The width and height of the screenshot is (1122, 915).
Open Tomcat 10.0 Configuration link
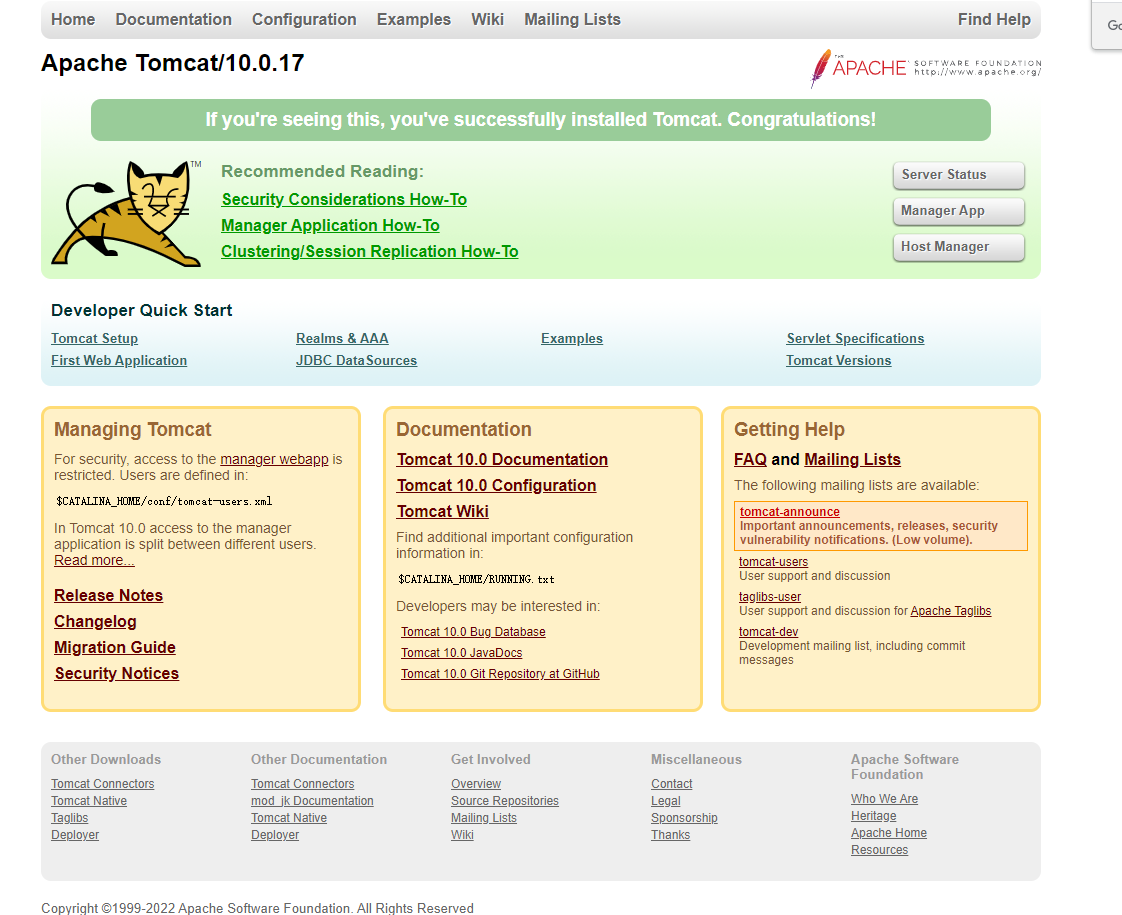497,486
